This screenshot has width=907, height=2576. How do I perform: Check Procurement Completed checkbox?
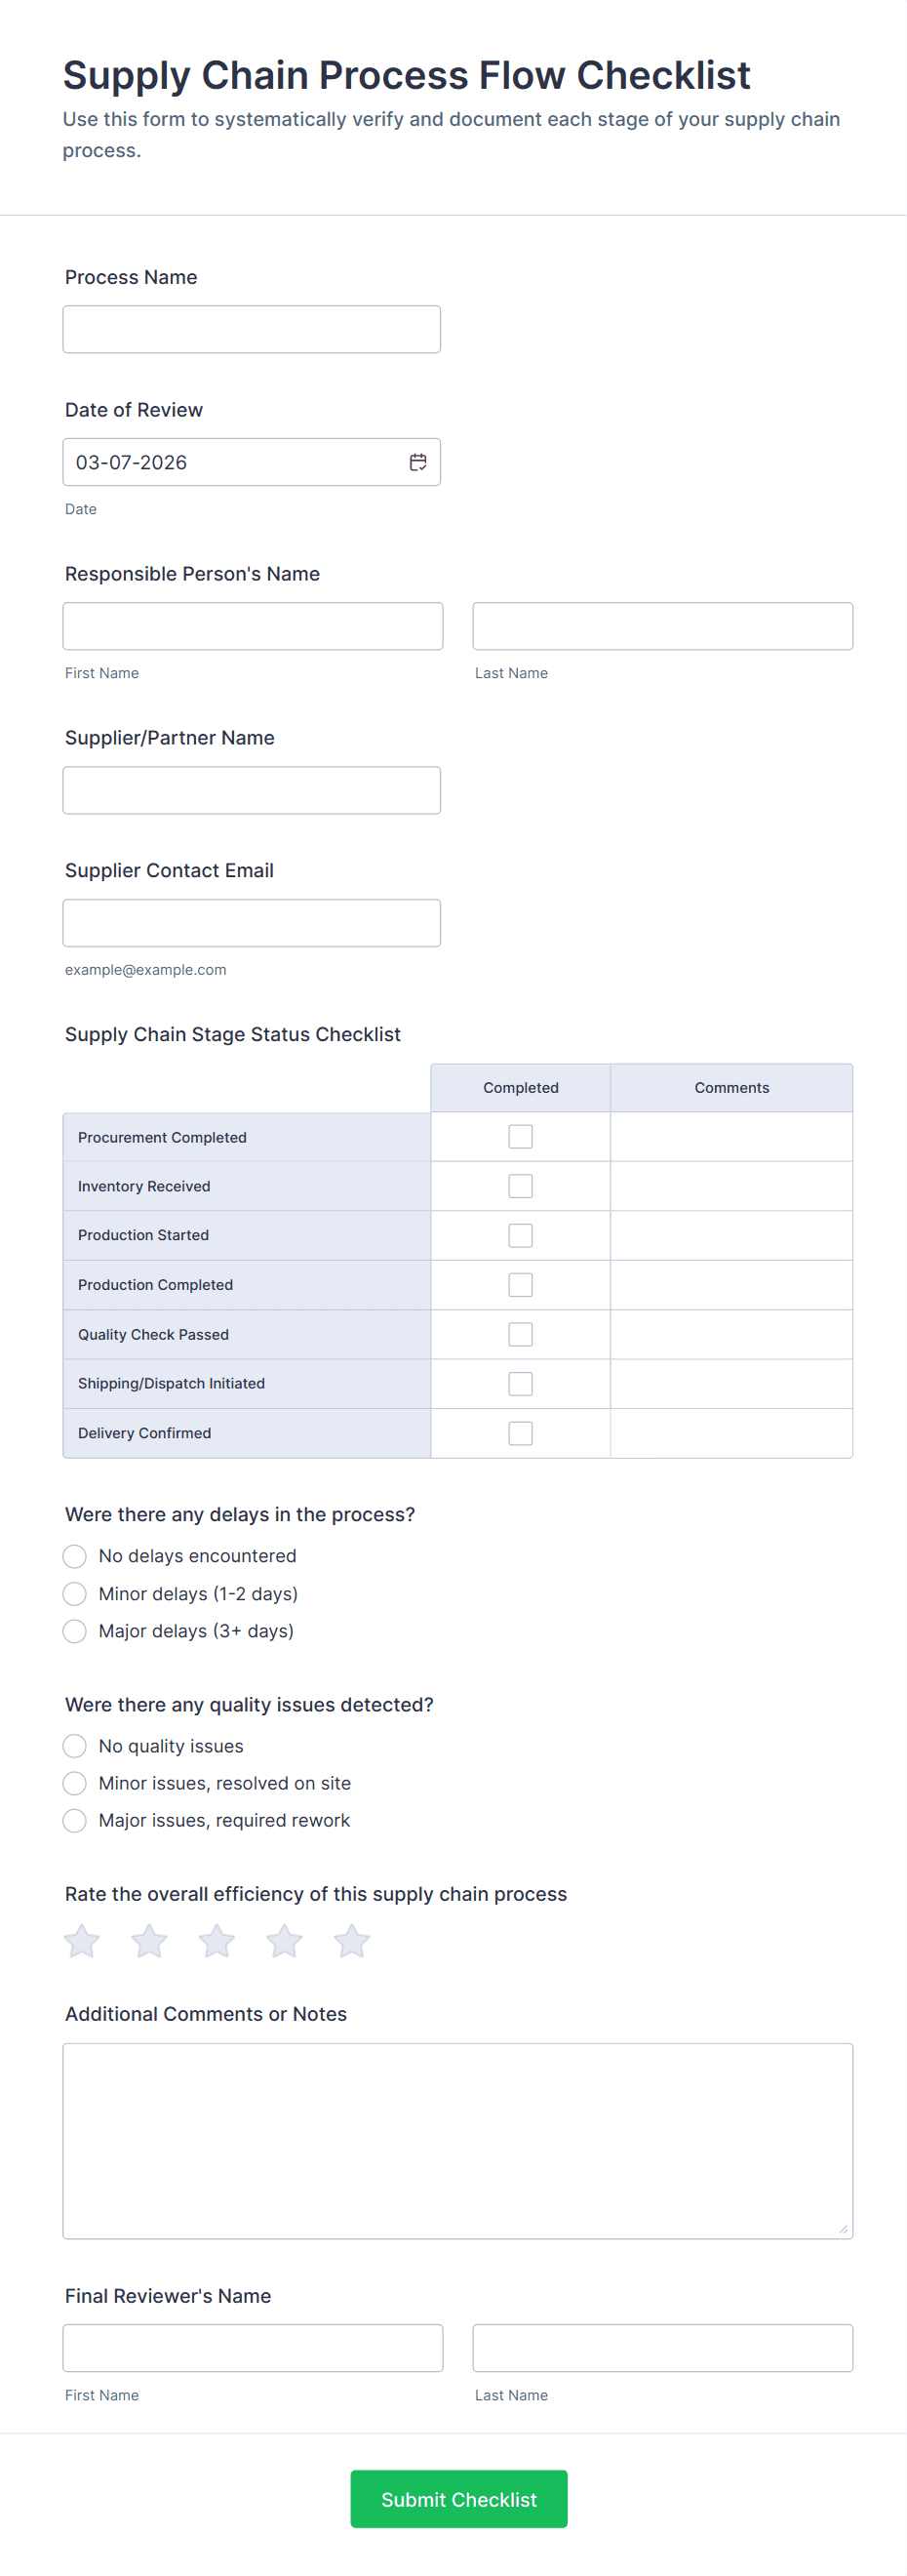(x=520, y=1137)
